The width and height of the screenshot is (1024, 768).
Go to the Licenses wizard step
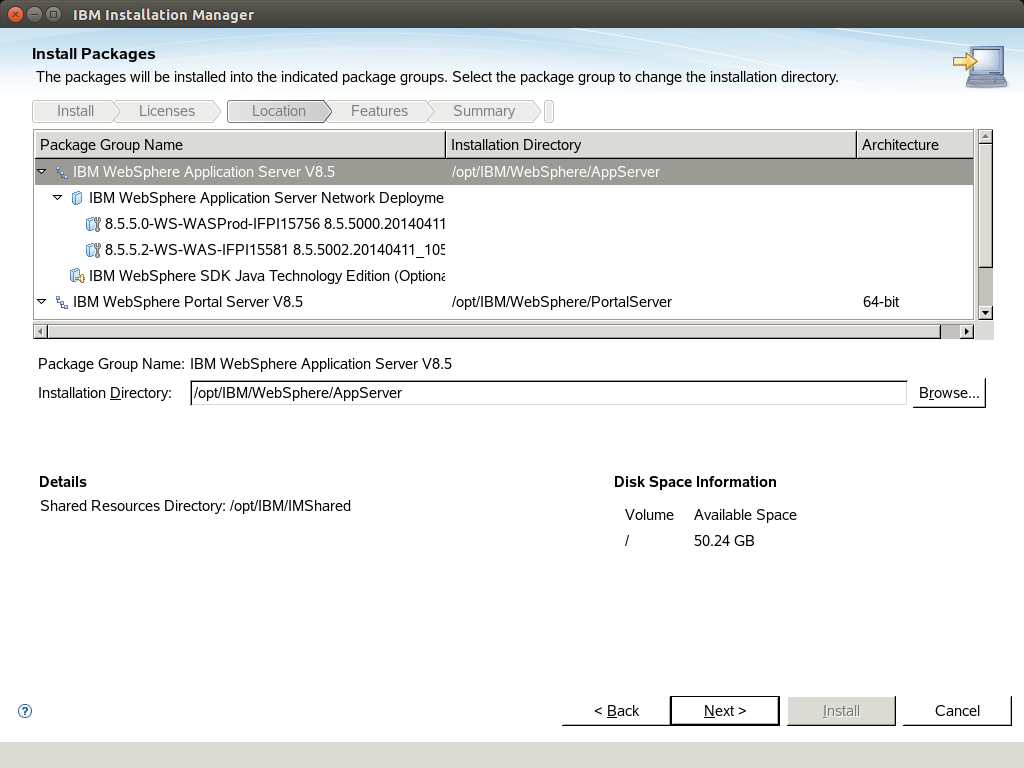(x=167, y=111)
